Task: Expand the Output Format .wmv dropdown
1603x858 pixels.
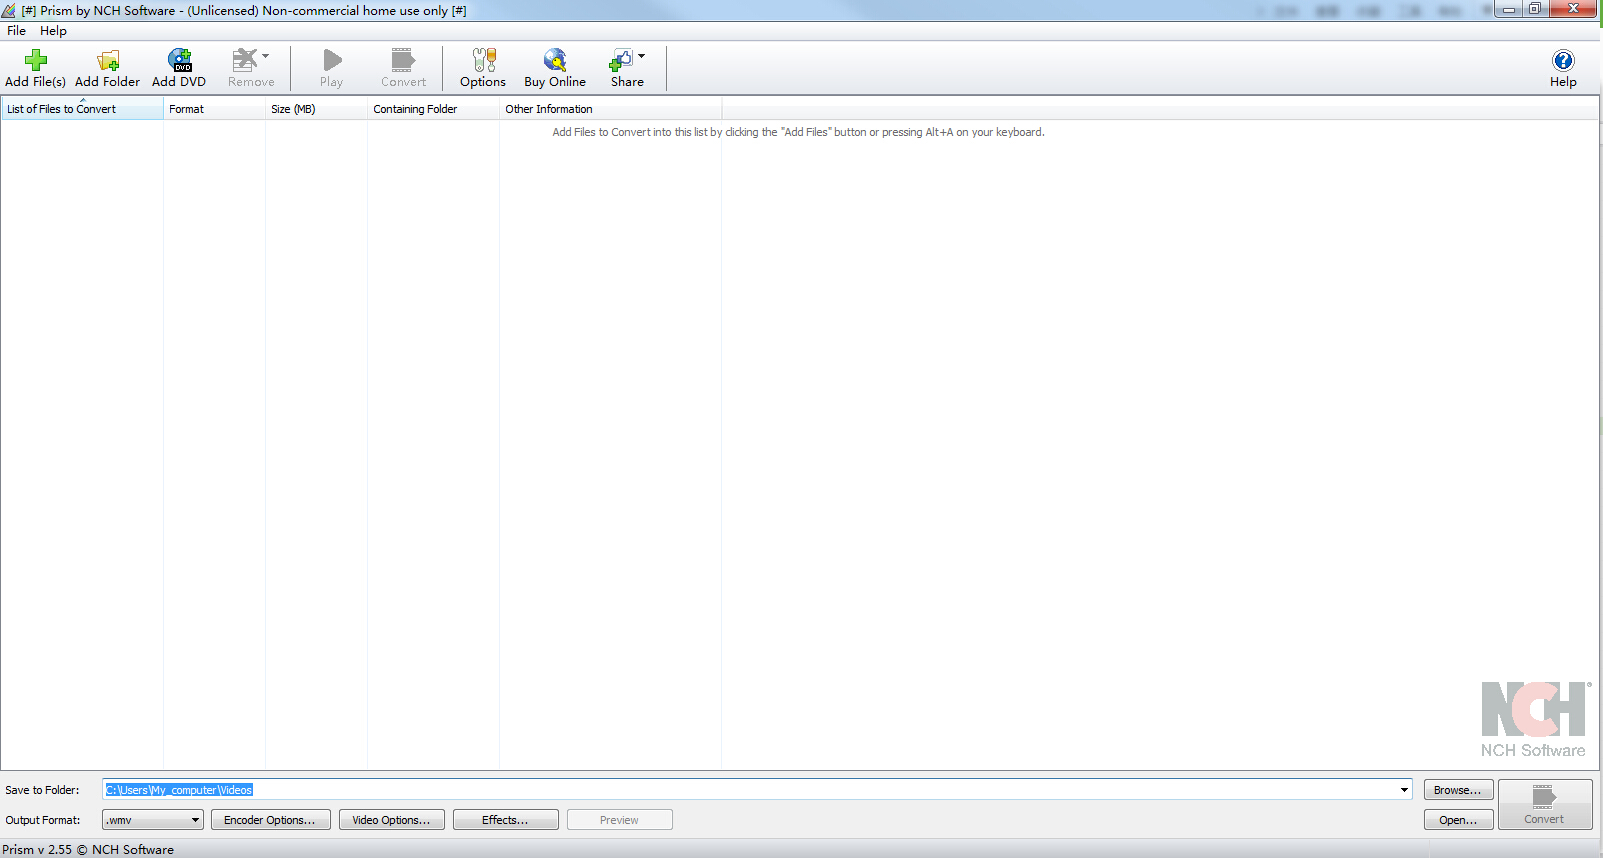Action: point(195,820)
